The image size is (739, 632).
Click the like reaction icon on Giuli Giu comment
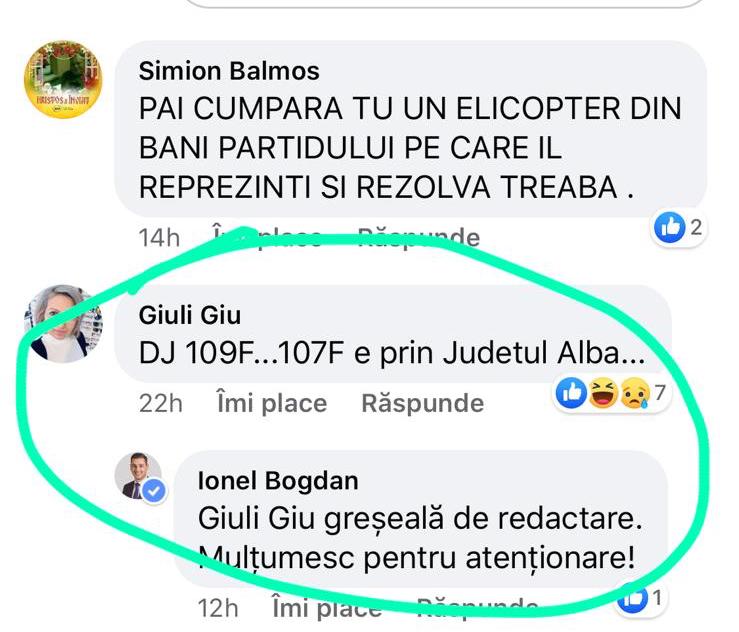point(572,393)
